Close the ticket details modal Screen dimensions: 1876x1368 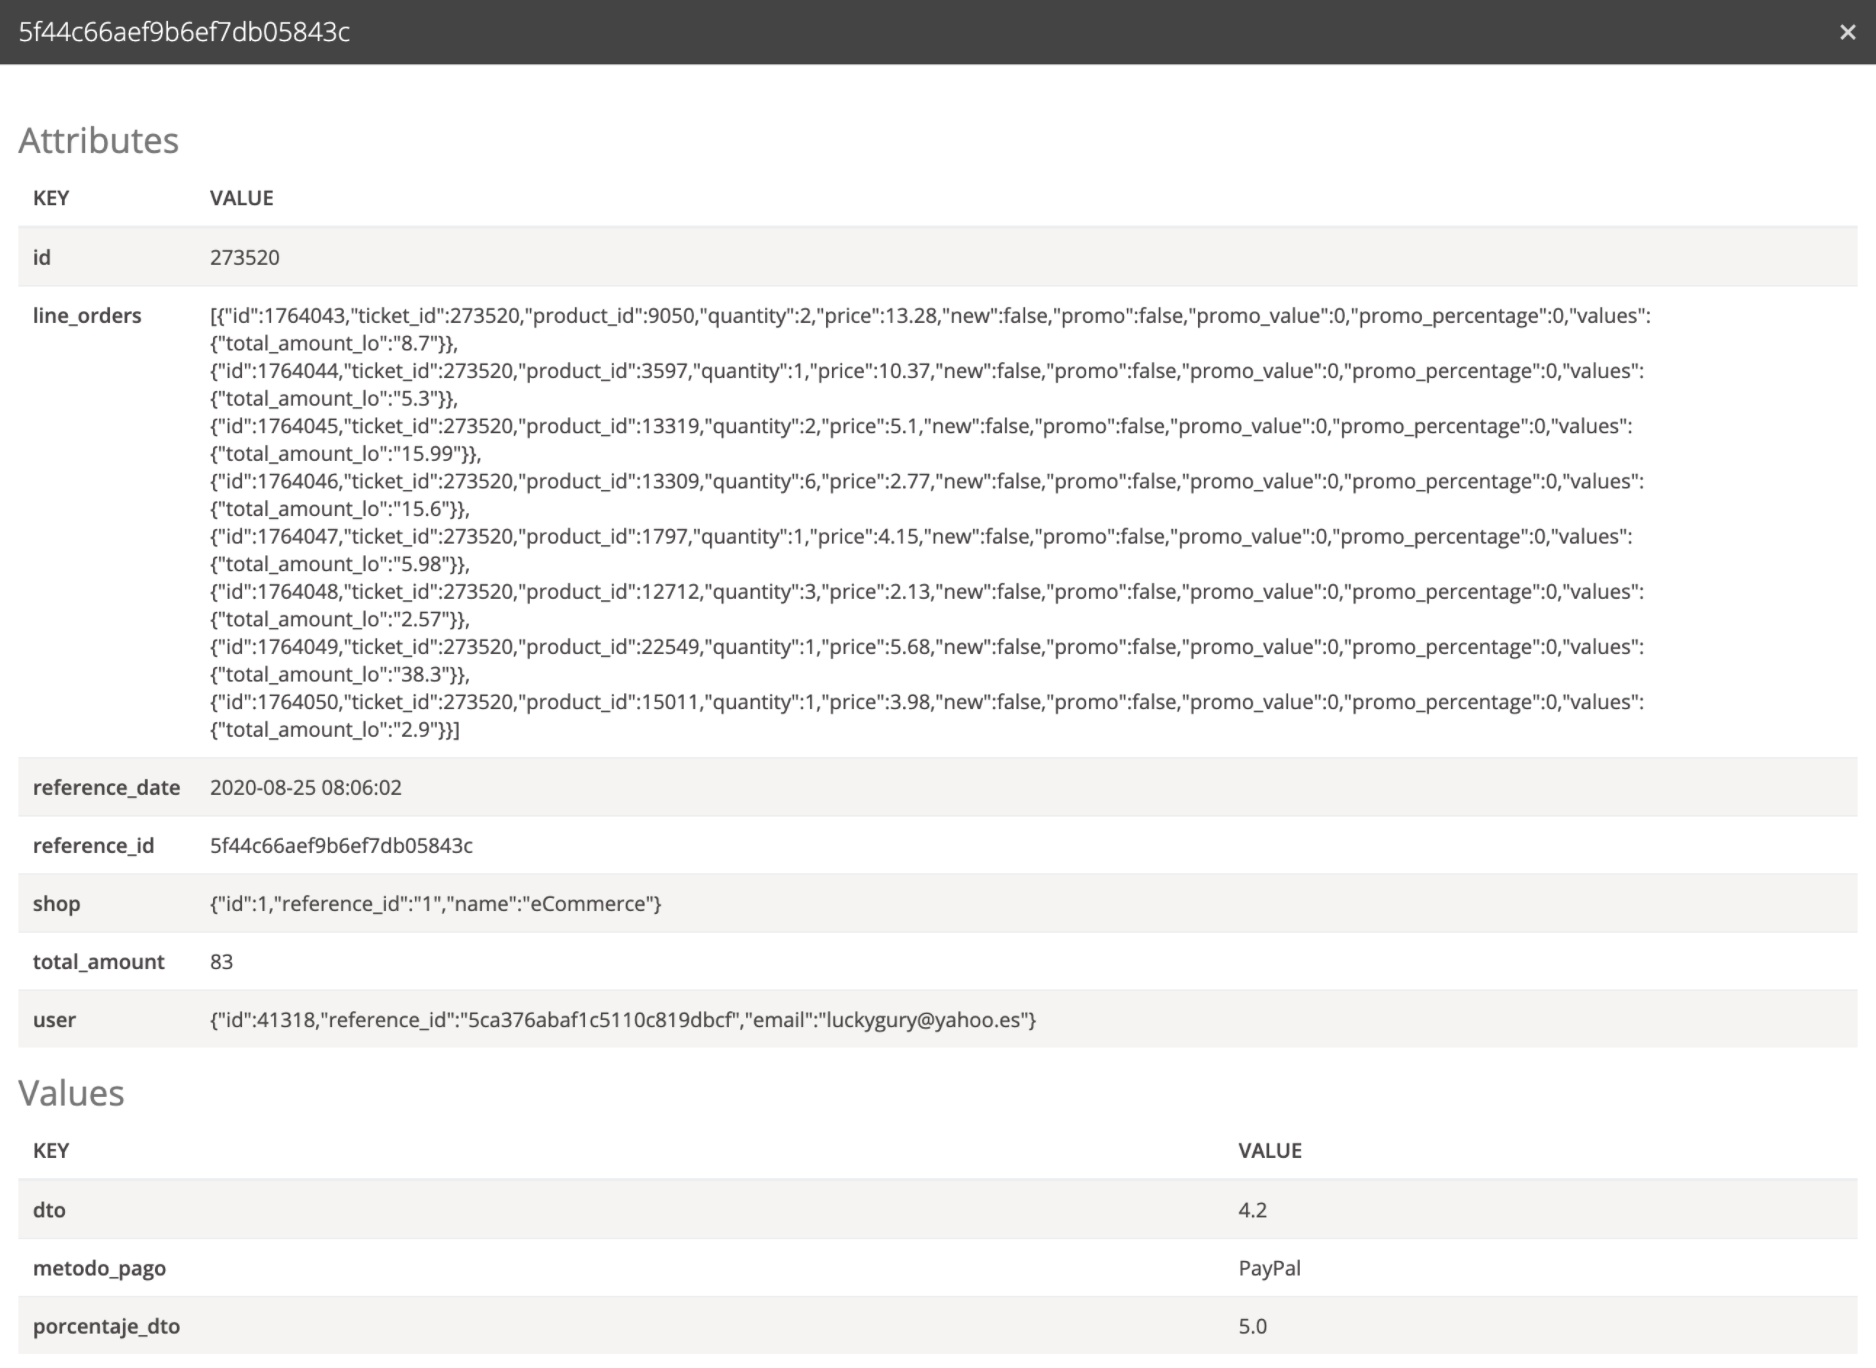coord(1846,32)
